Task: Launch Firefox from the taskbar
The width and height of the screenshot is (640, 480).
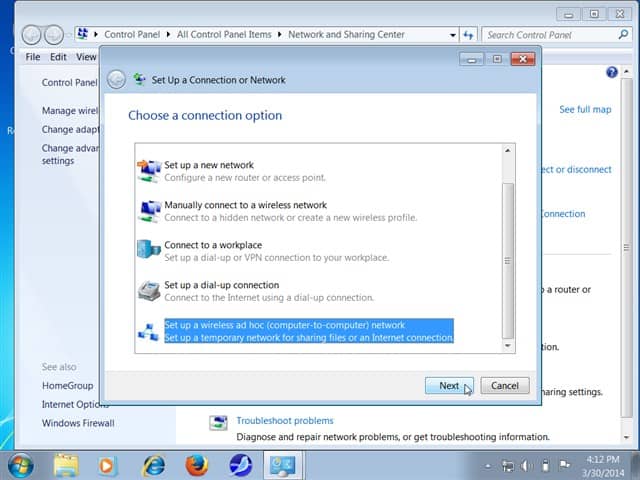Action: [x=198, y=465]
